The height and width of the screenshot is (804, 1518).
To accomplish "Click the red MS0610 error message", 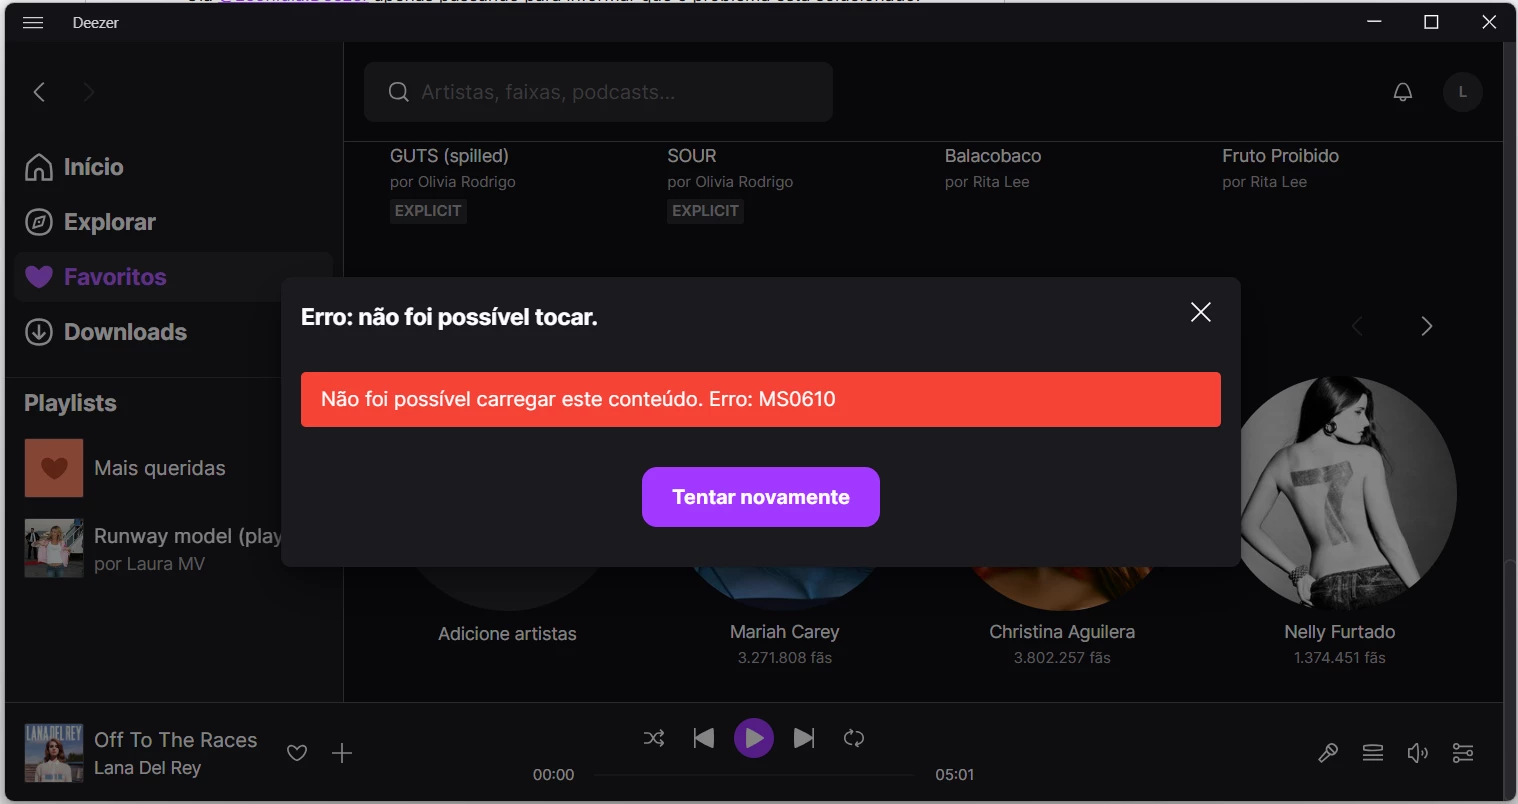I will (761, 399).
